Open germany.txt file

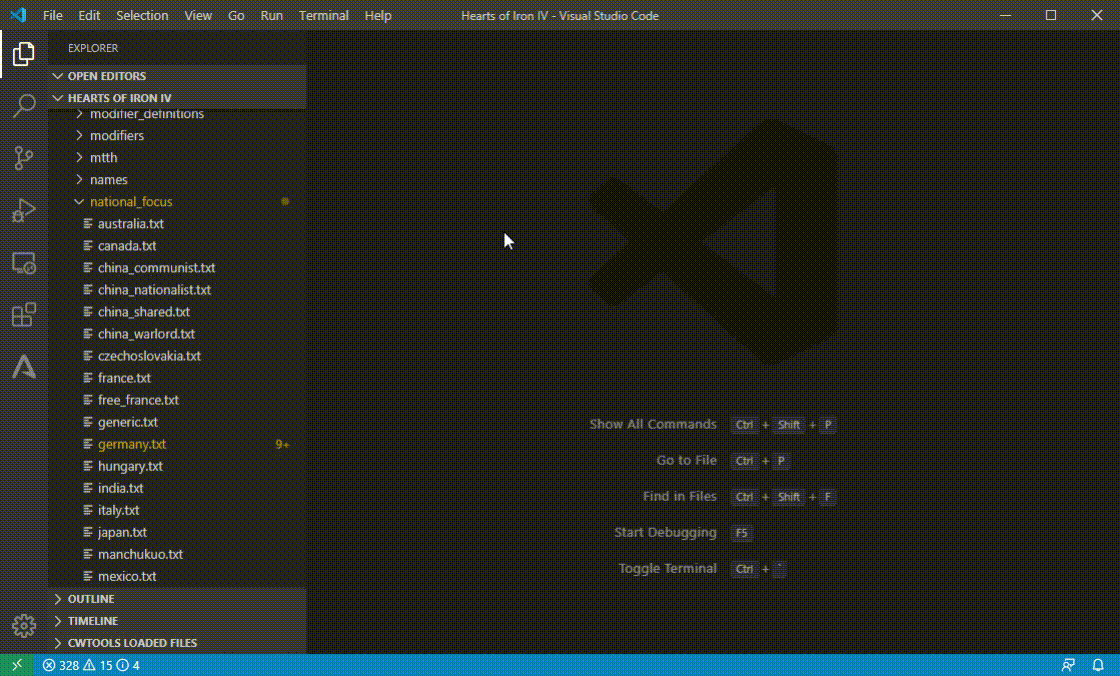click(177, 444)
